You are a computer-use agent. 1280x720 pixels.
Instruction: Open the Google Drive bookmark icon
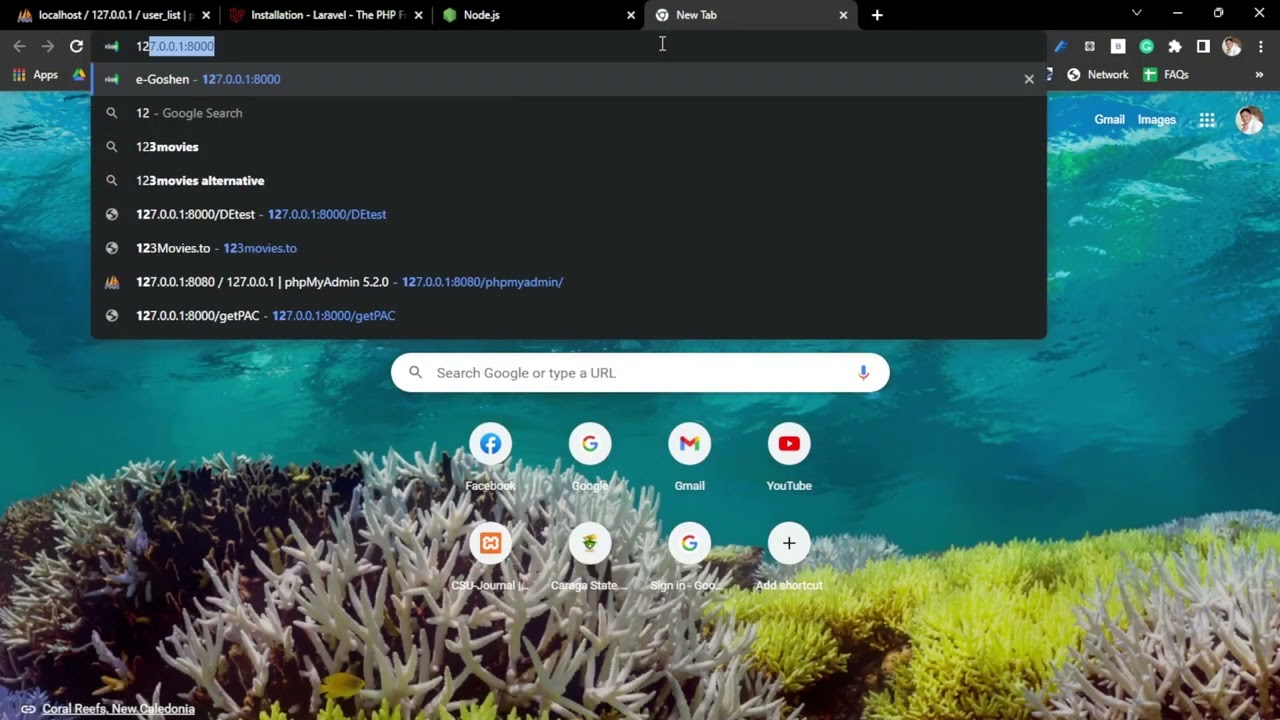79,75
